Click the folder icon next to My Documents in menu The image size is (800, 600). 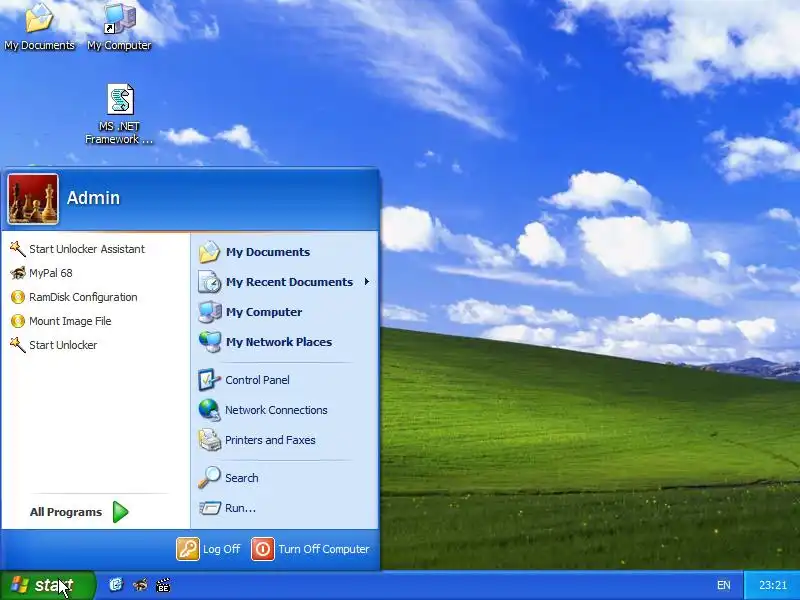[209, 252]
